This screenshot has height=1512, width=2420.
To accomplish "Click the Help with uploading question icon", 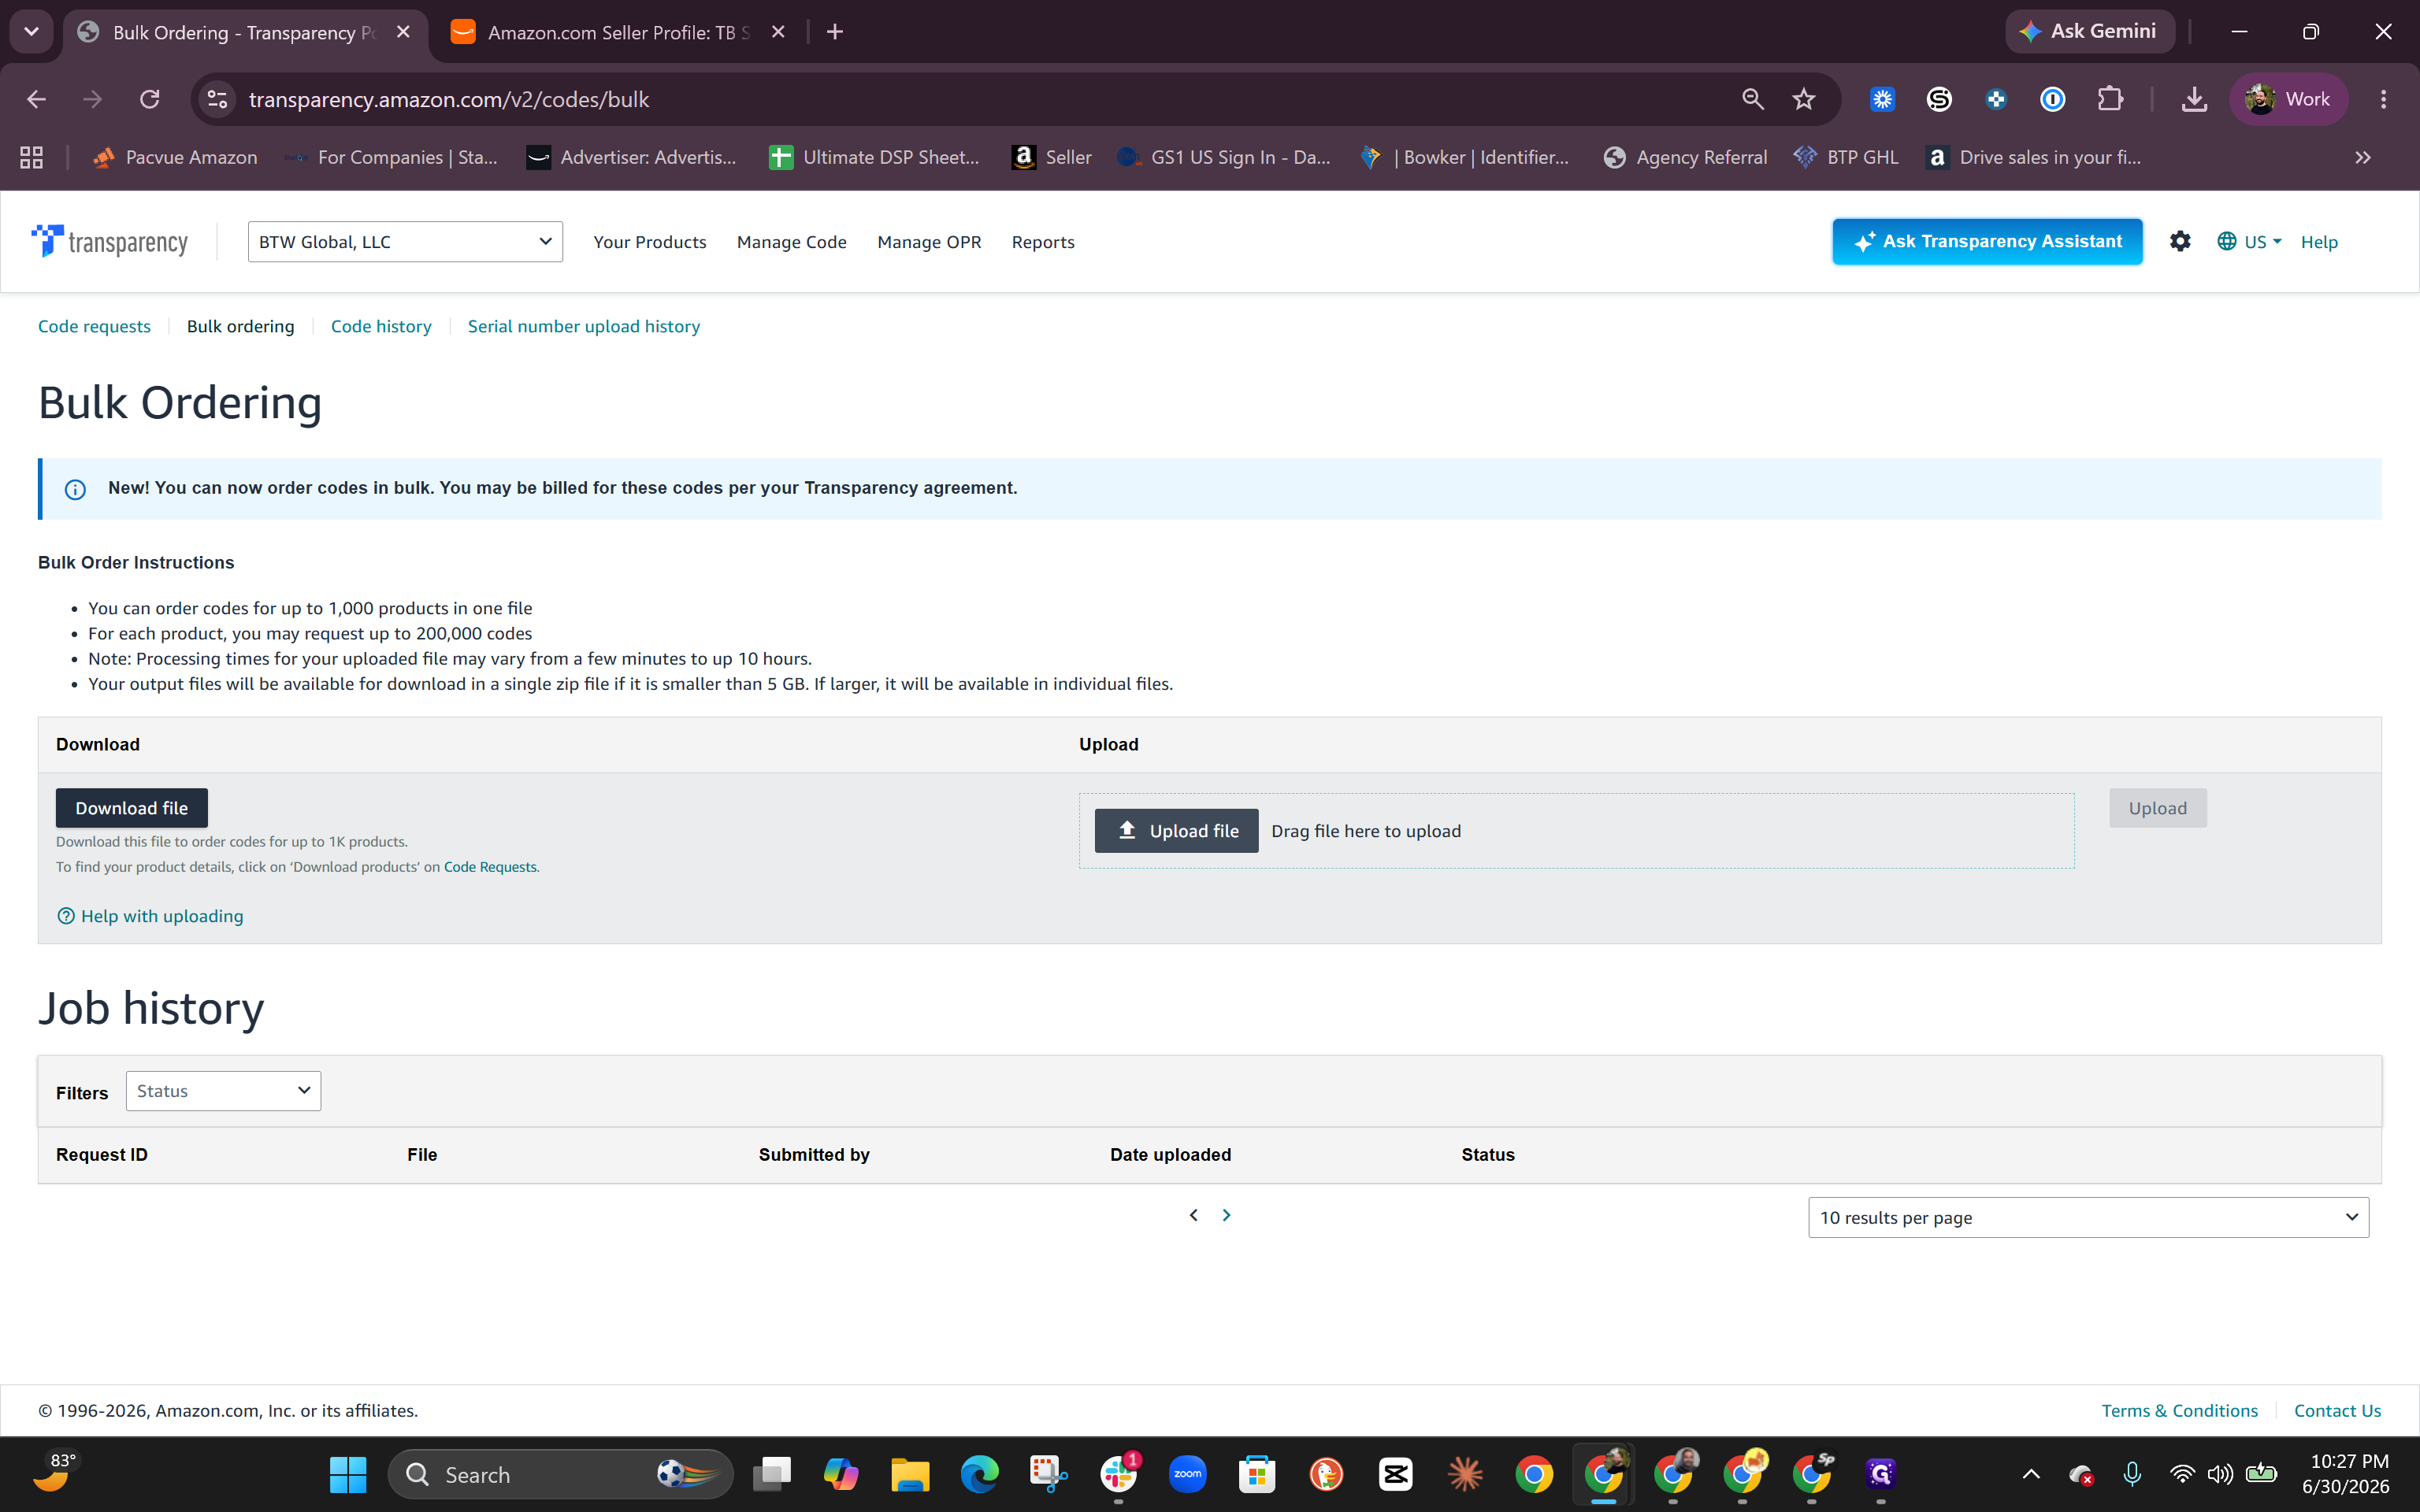I will click(66, 916).
